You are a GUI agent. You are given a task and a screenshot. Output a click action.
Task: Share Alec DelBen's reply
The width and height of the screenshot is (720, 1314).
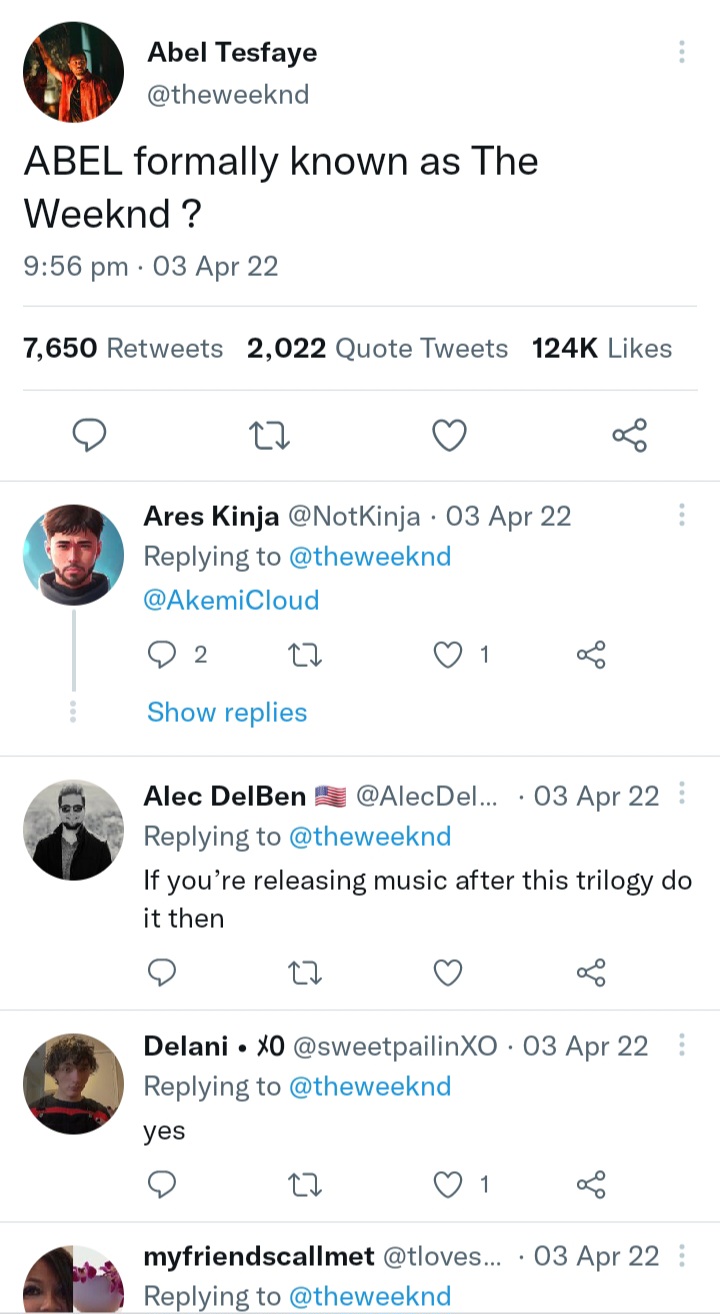tap(591, 971)
